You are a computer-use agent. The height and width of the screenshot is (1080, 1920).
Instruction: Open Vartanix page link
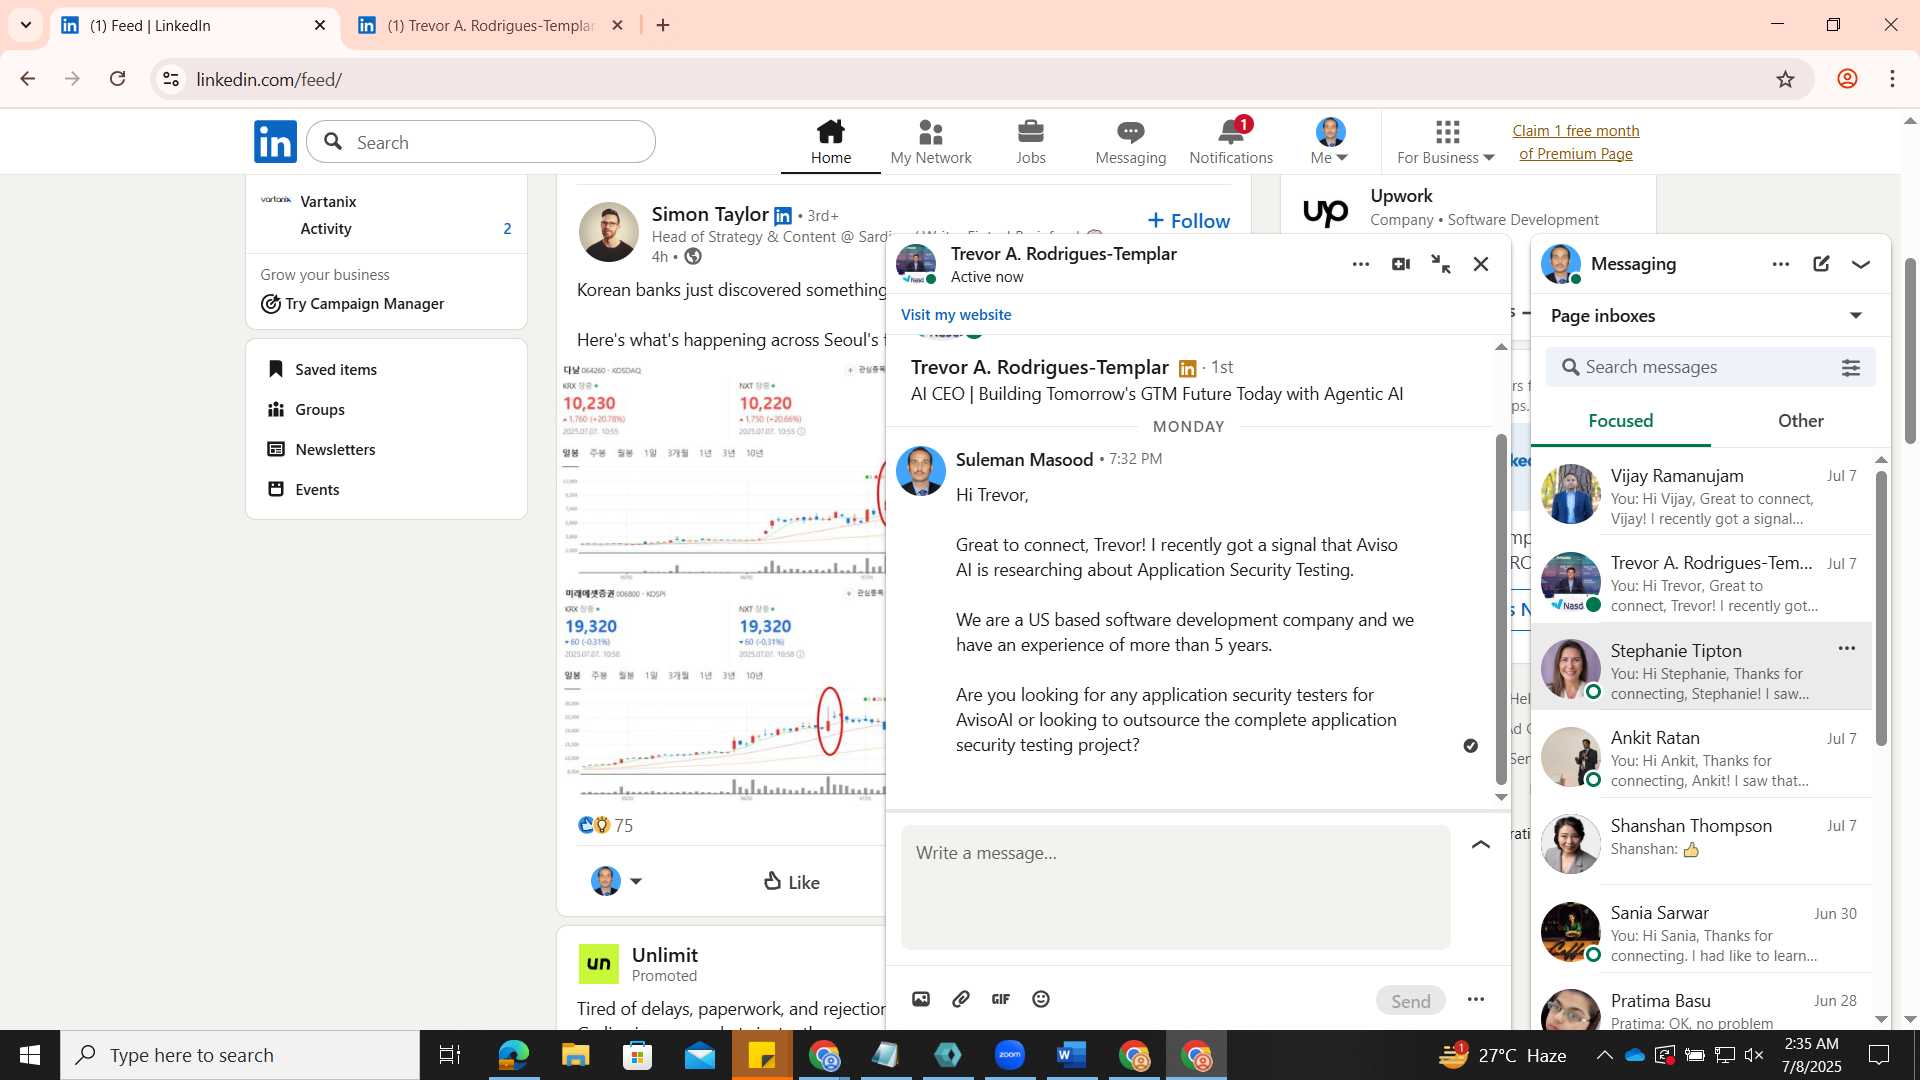point(328,201)
